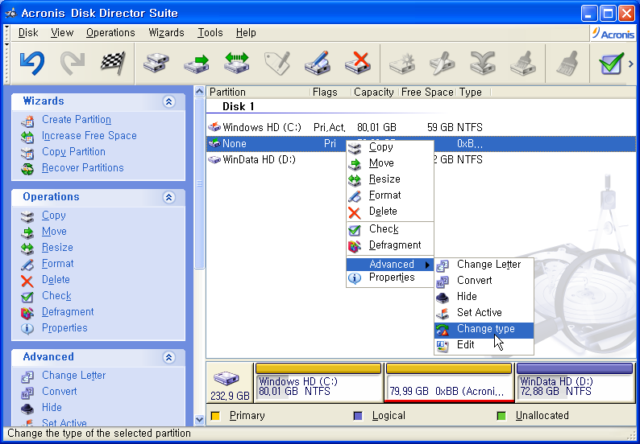Click the toolbar overflow arrow
Screen dimensions: 640x444
coord(631,64)
